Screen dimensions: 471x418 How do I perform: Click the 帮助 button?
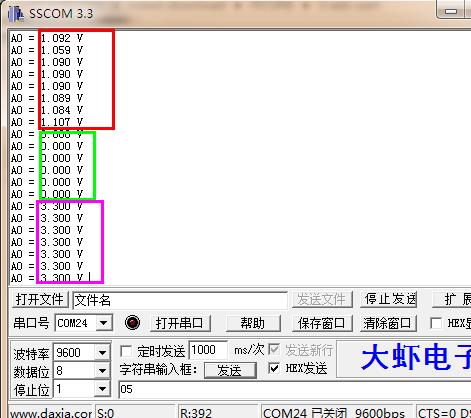[x=253, y=323]
